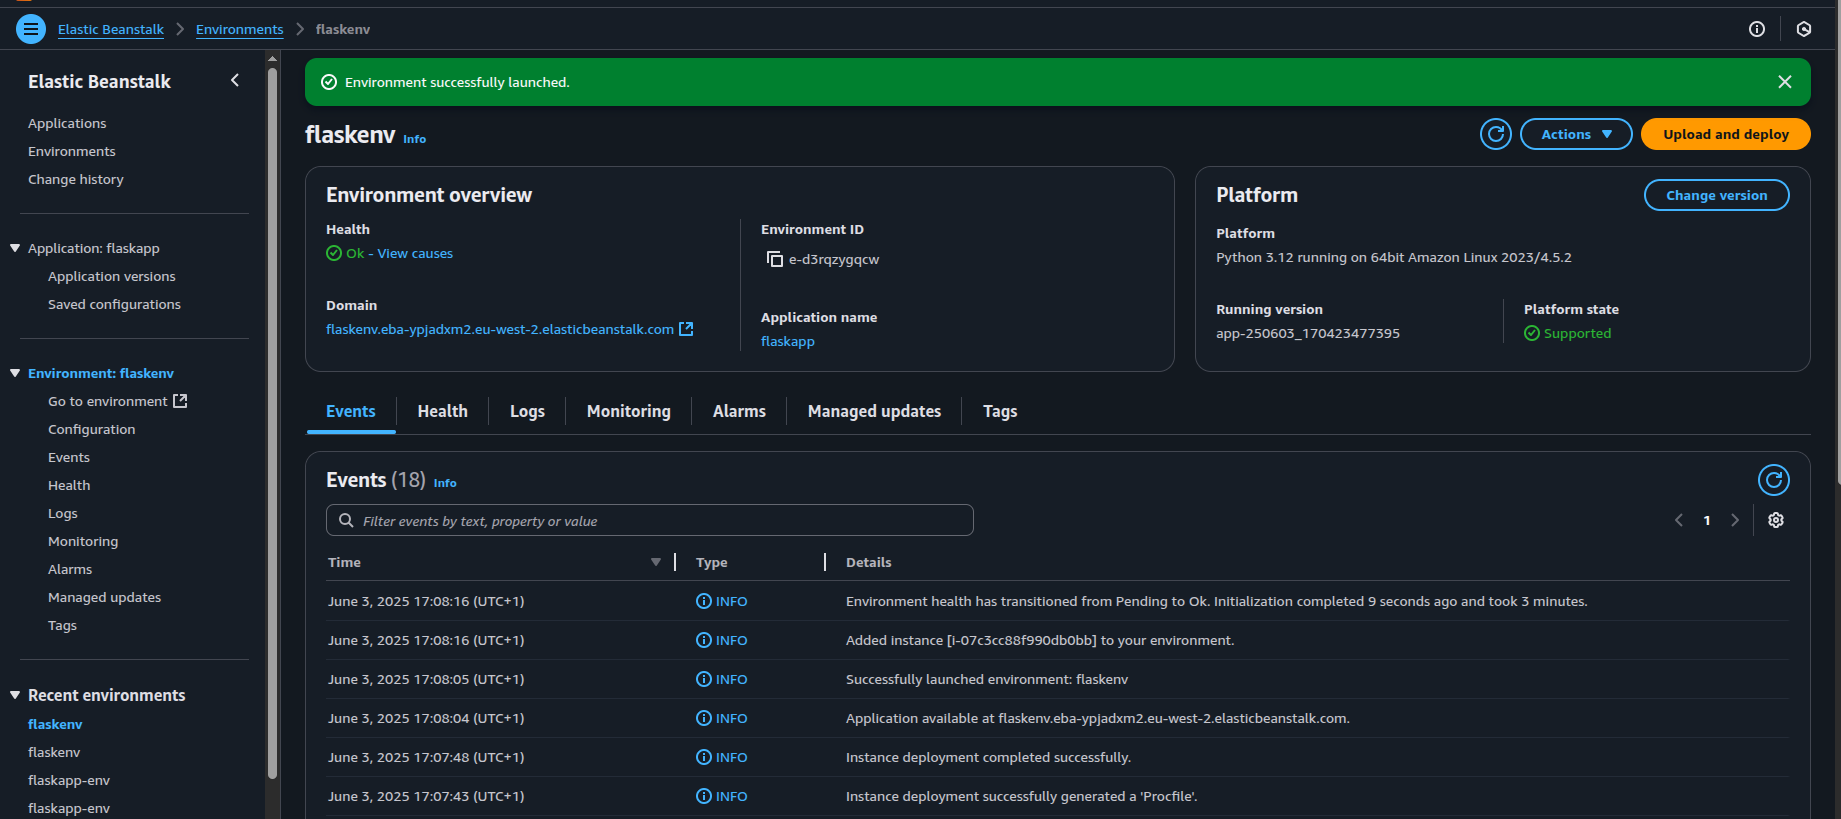Sort events by Time column arrow

(x=656, y=562)
